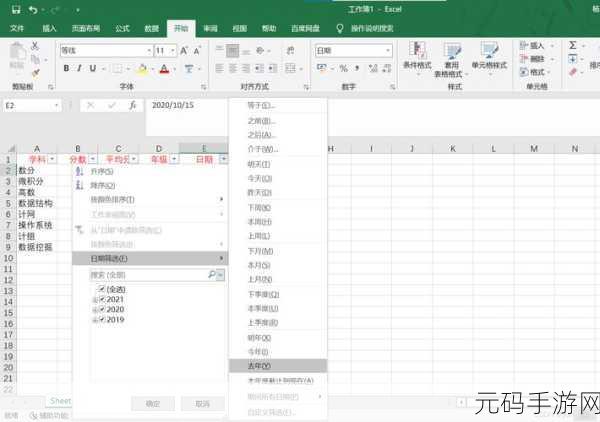Switch to the 页面布局 (Page Layout) tab
Viewport: 600px width, 422px height.
(86, 28)
